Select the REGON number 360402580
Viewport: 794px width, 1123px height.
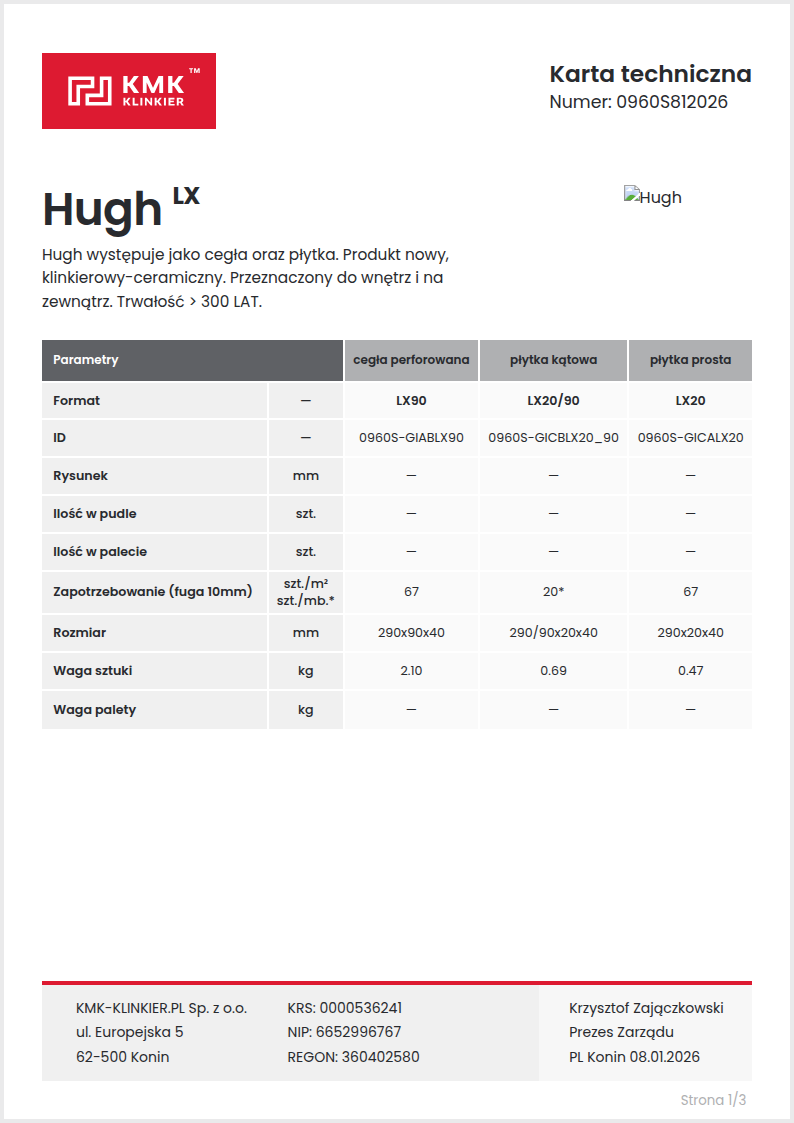point(380,1057)
